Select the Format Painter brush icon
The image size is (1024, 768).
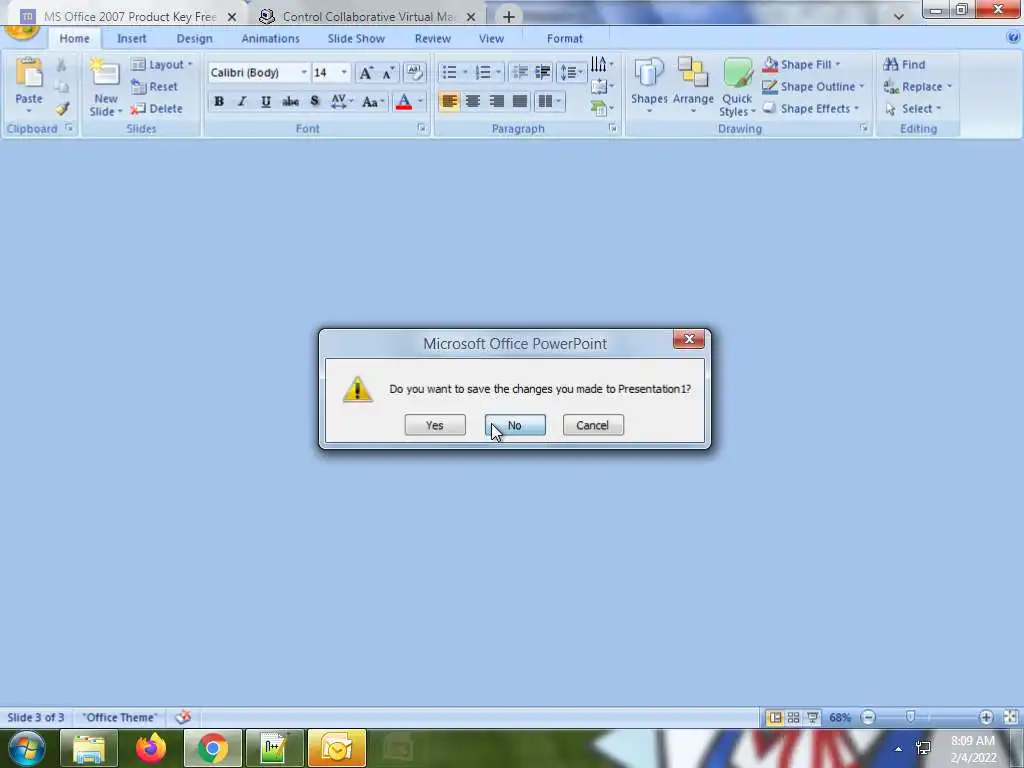click(x=62, y=108)
